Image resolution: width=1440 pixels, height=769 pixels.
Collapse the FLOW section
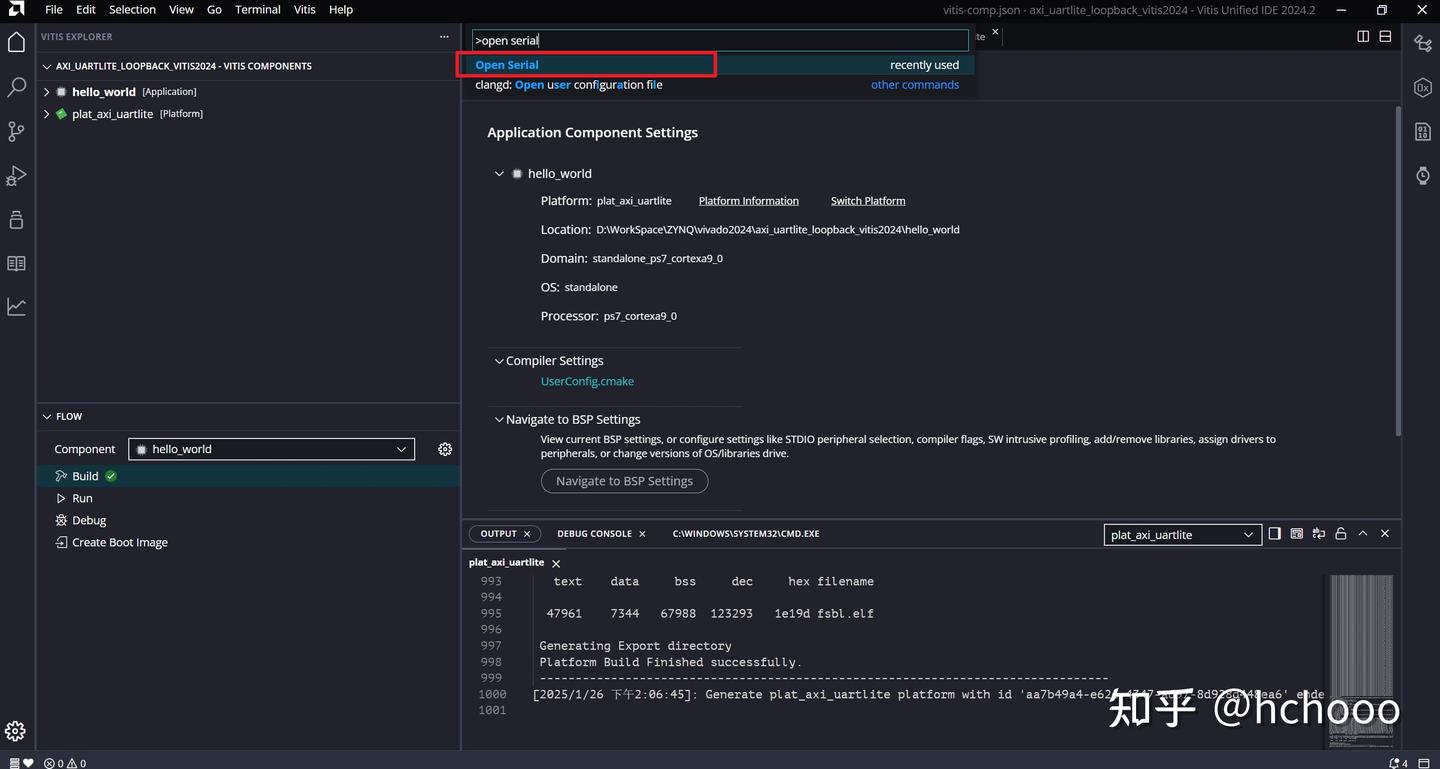pos(46,416)
